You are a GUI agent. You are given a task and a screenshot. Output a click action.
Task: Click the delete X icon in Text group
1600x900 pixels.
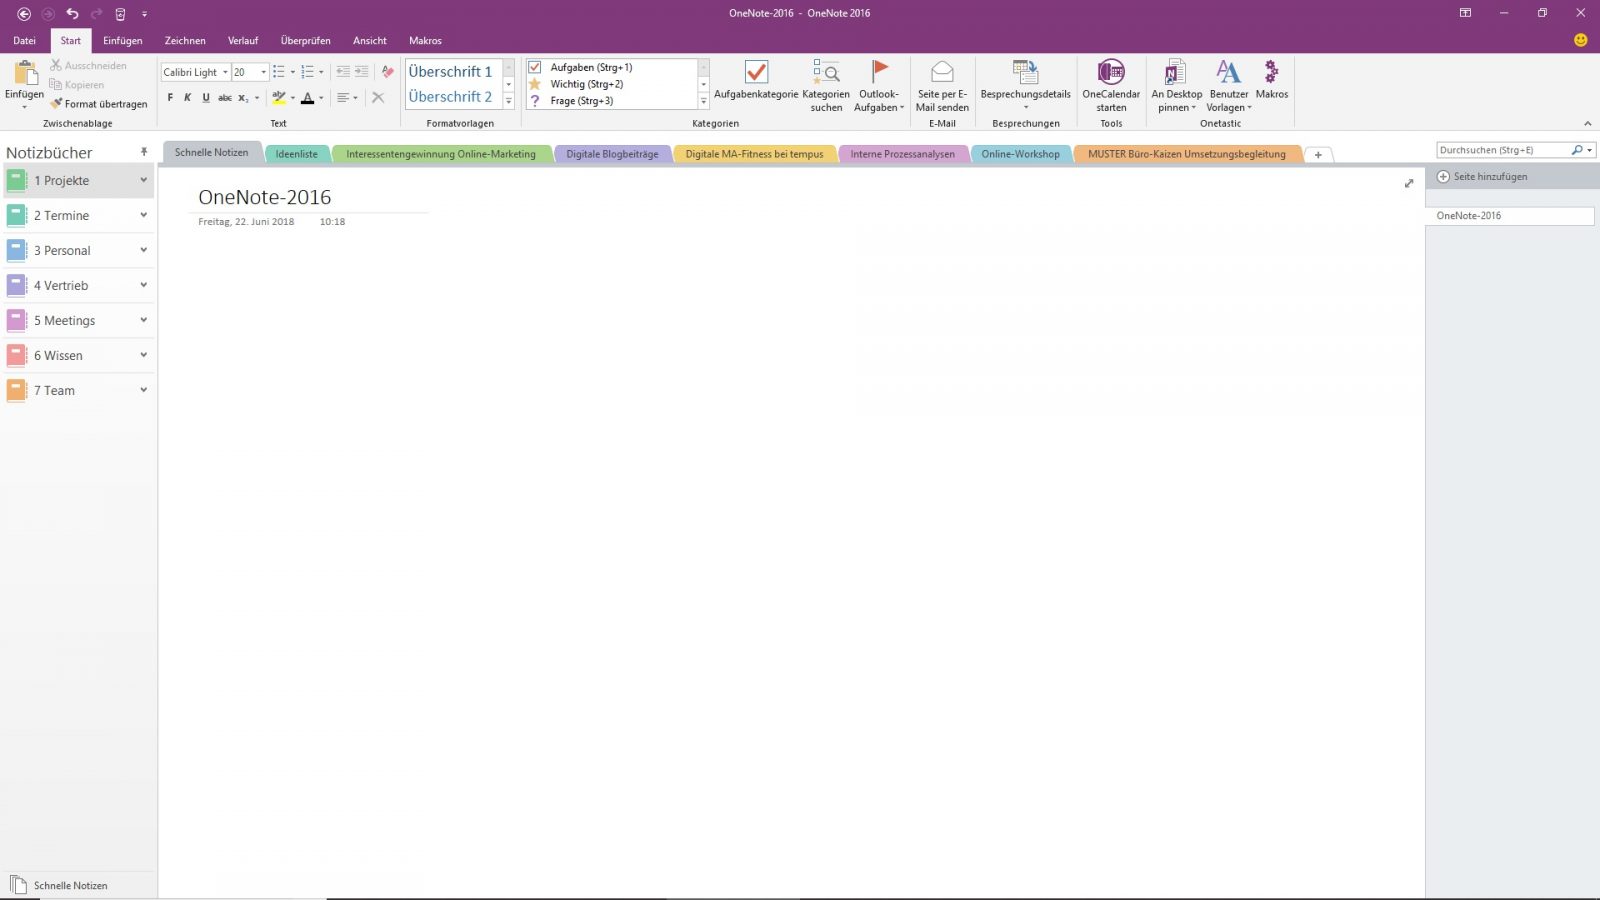378,98
